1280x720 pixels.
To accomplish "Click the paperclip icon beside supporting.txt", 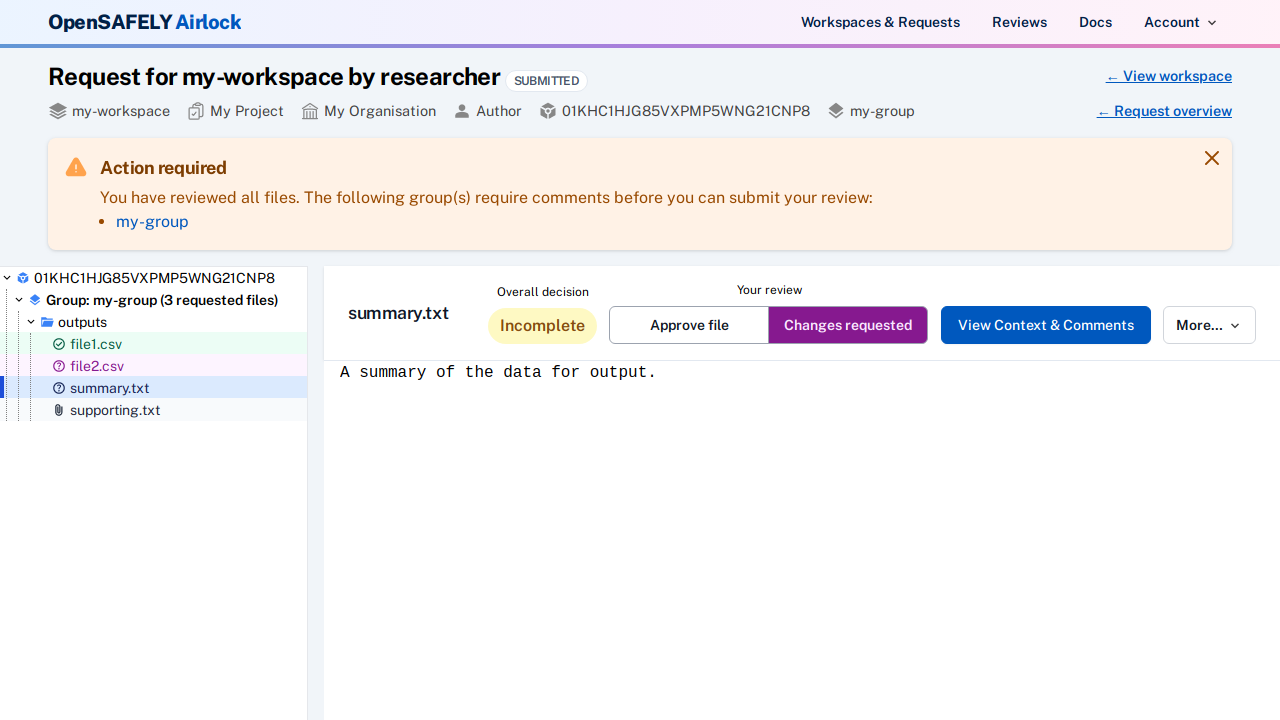I will tap(58, 410).
